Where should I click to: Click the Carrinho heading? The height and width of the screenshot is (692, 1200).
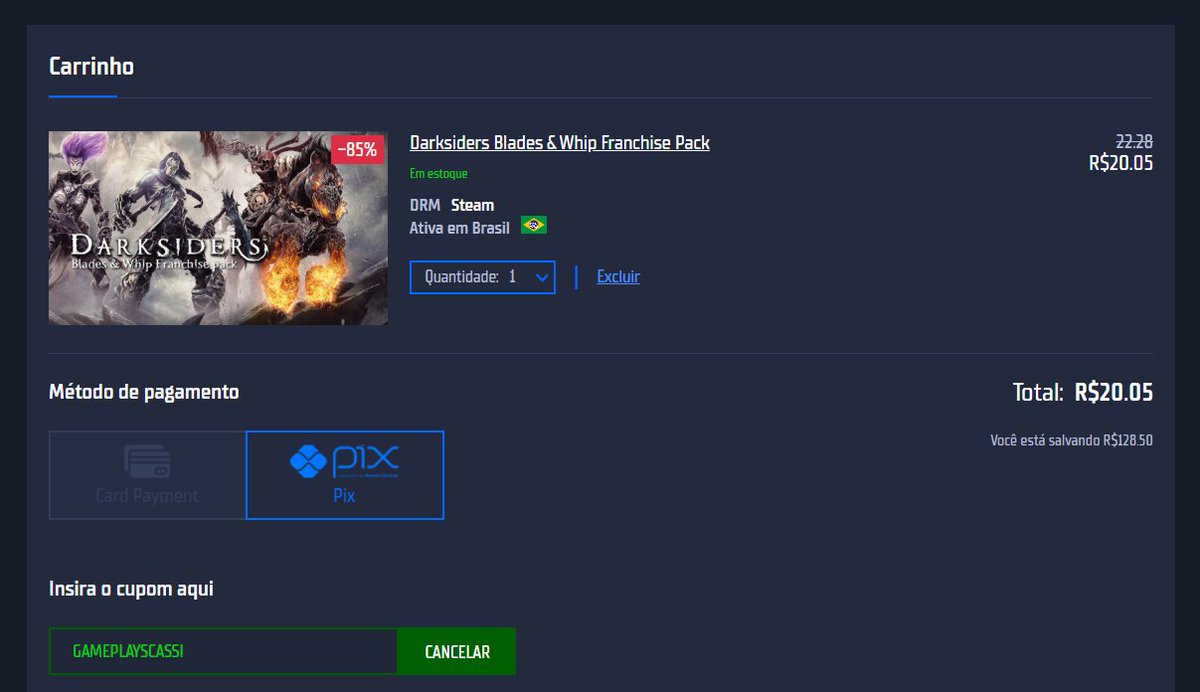point(91,67)
